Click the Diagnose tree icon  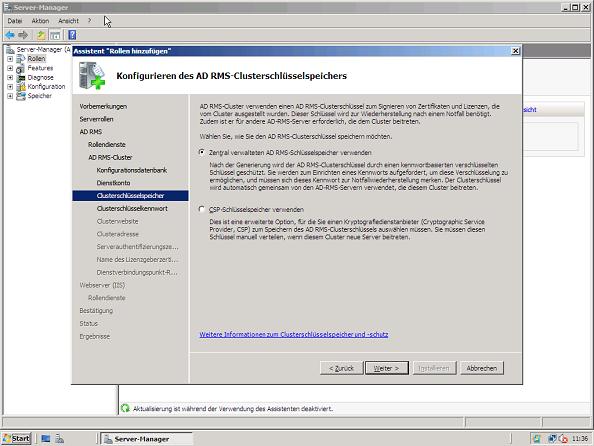click(x=21, y=77)
